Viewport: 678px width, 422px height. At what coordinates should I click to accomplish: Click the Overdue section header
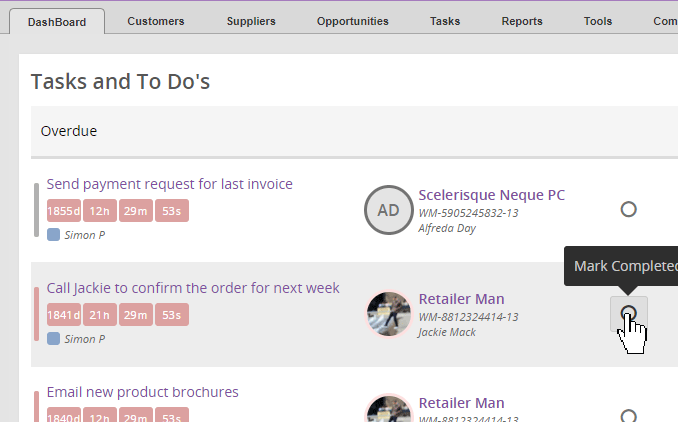point(69,131)
